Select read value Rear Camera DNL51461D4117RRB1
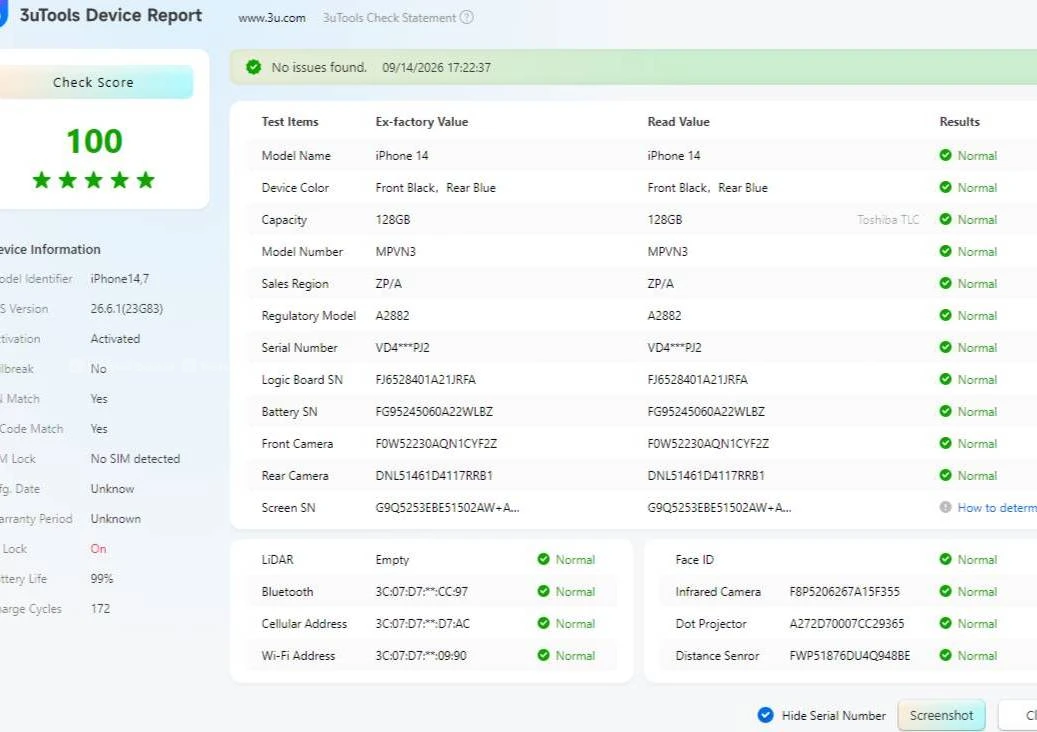1037x732 pixels. point(706,475)
